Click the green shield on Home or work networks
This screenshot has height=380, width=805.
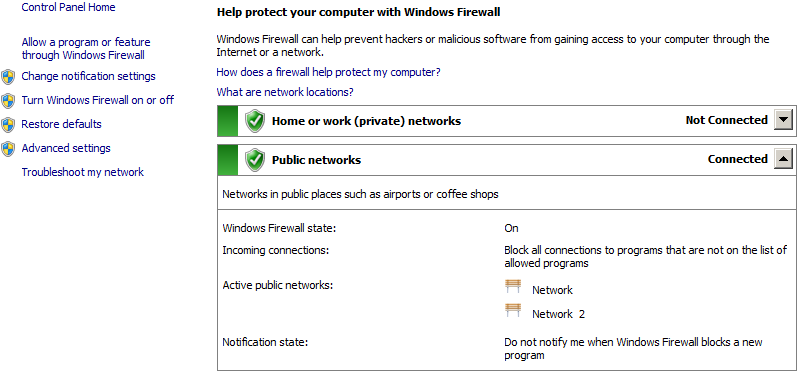point(255,121)
